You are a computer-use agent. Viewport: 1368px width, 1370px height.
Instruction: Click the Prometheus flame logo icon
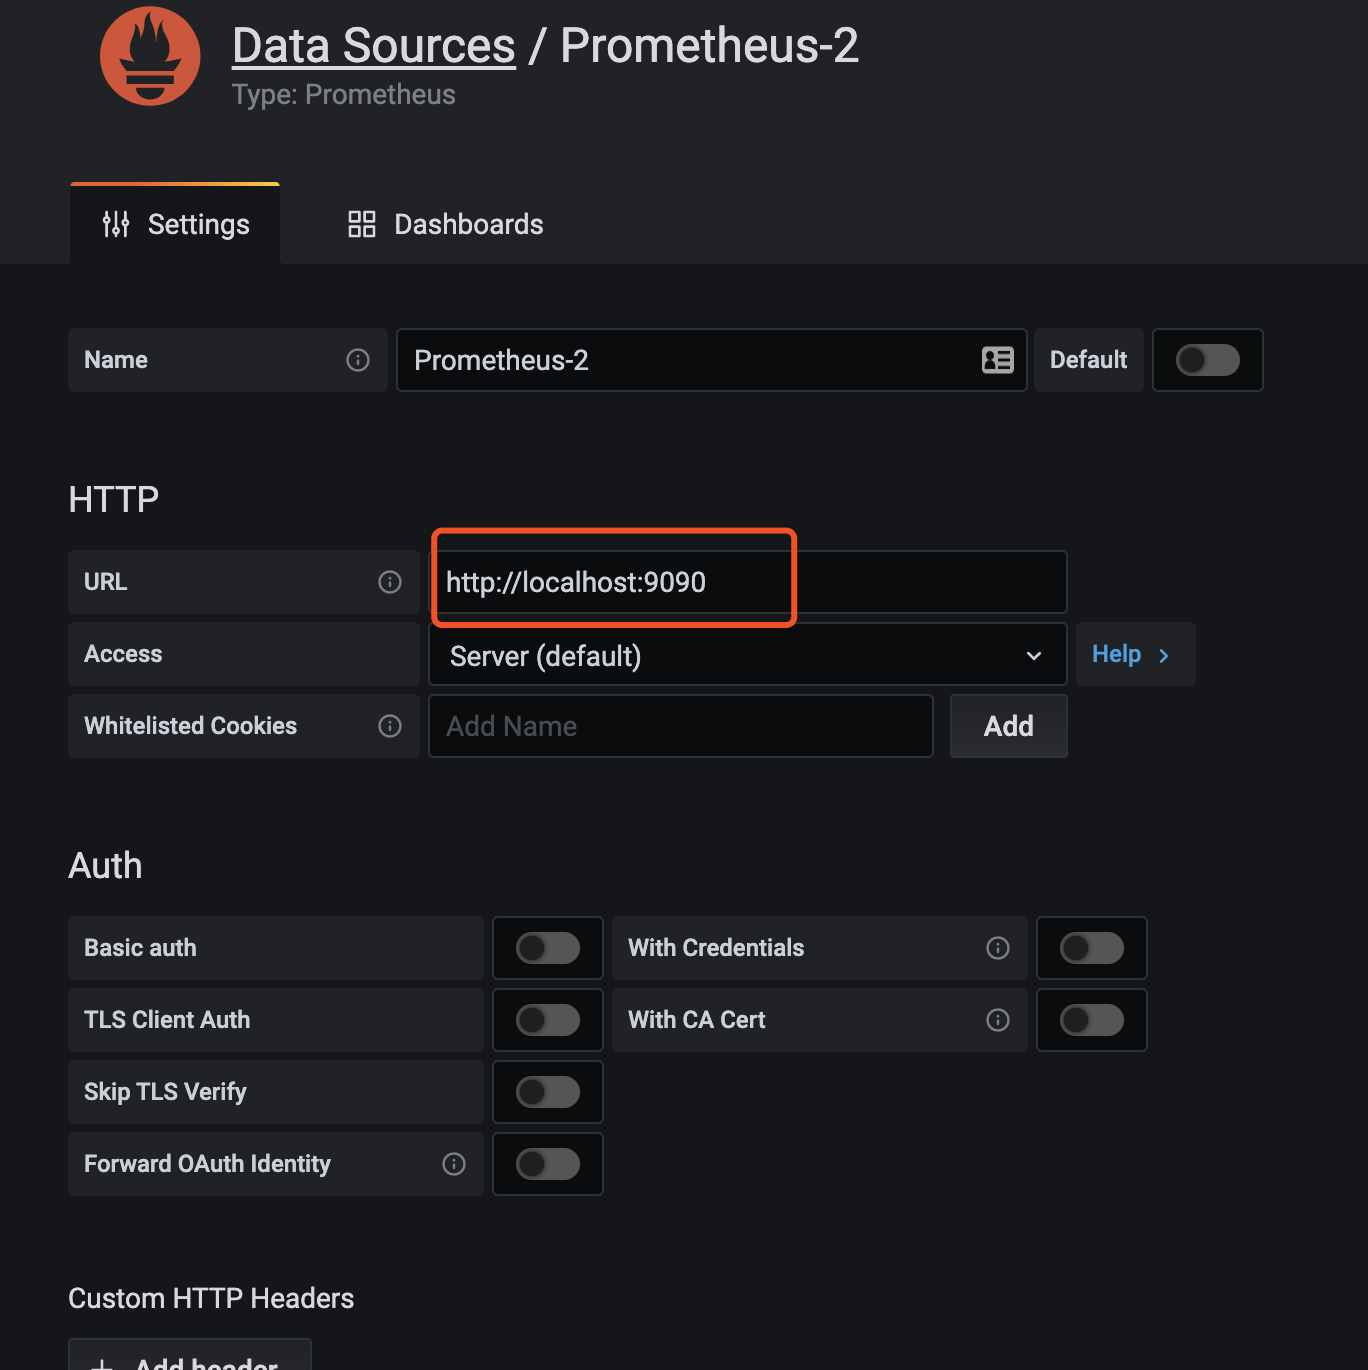(150, 56)
